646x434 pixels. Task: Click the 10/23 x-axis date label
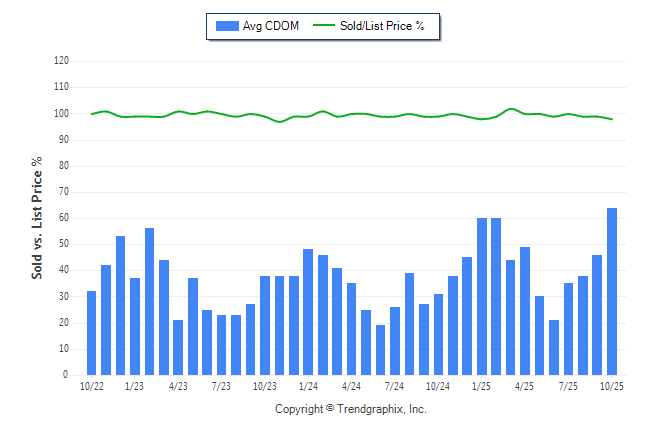(x=264, y=386)
